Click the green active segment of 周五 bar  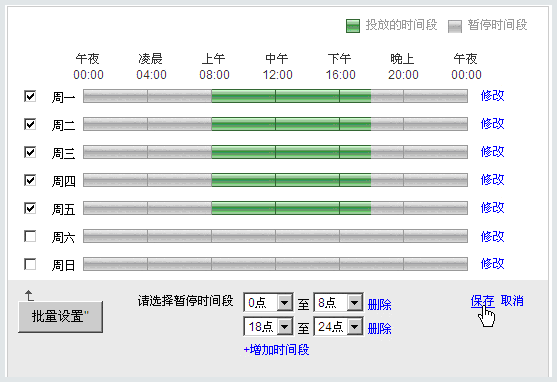point(291,208)
